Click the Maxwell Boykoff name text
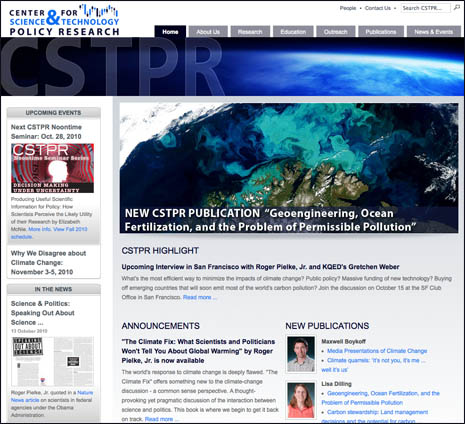465x424 pixels. [343, 341]
